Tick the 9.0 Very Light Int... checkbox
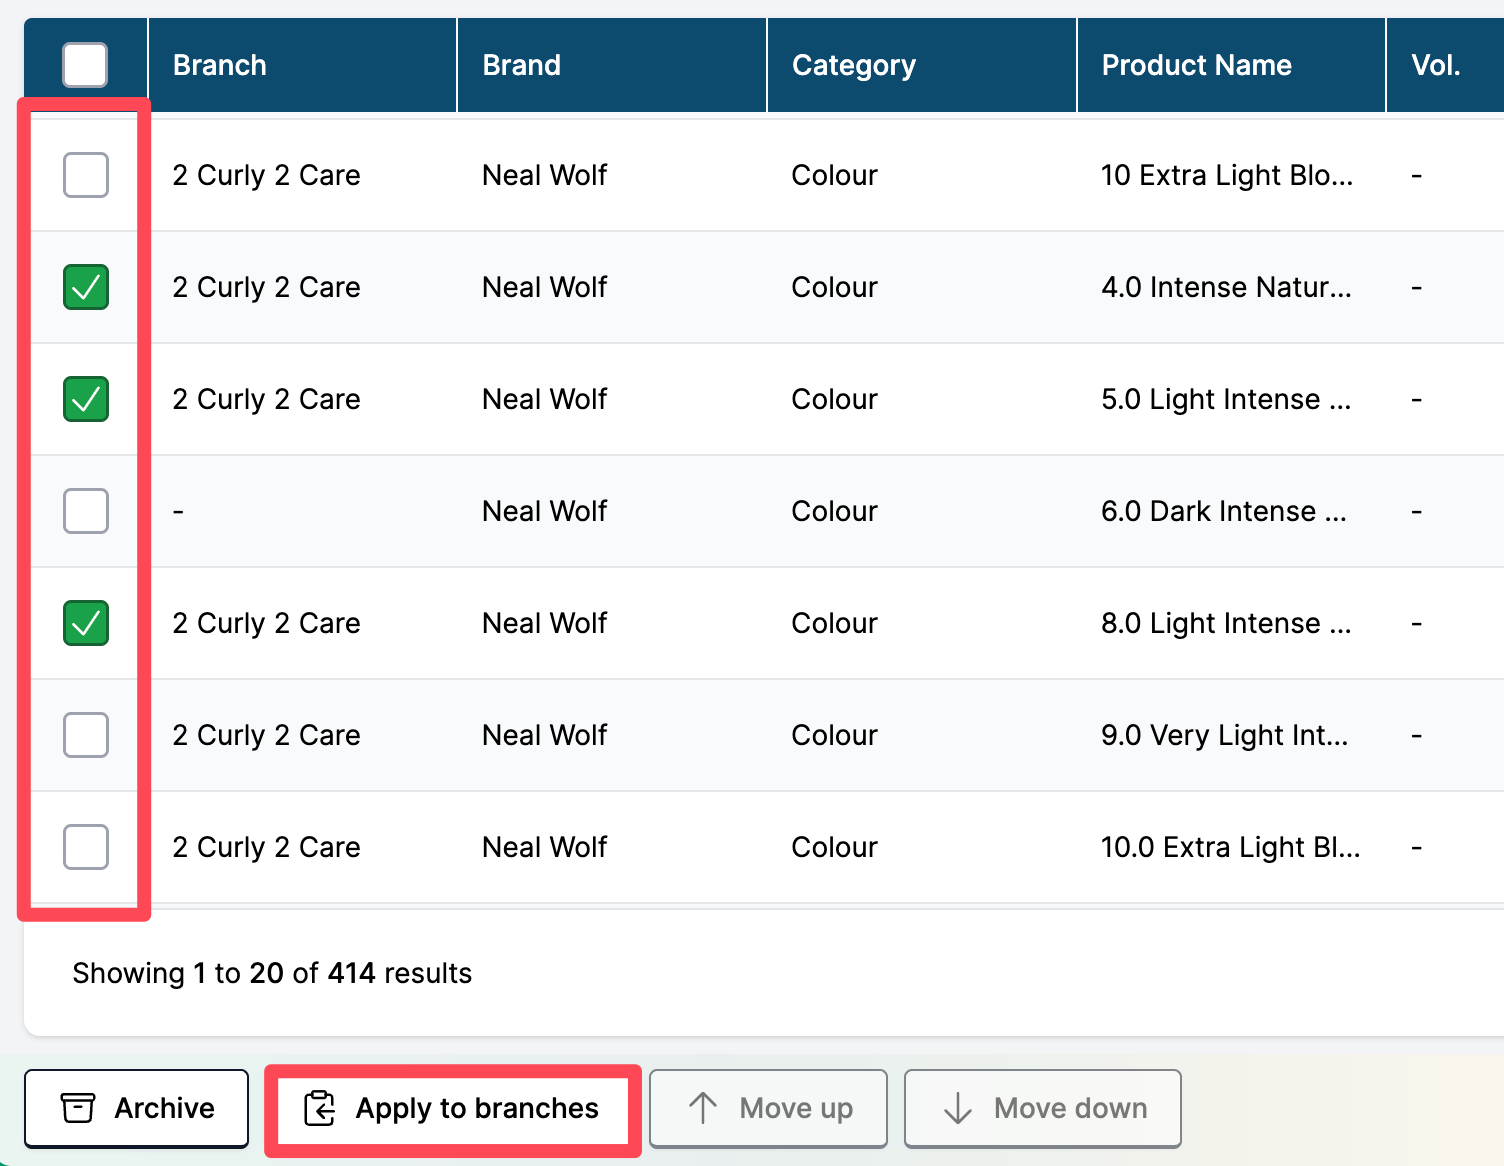 pyautogui.click(x=86, y=735)
